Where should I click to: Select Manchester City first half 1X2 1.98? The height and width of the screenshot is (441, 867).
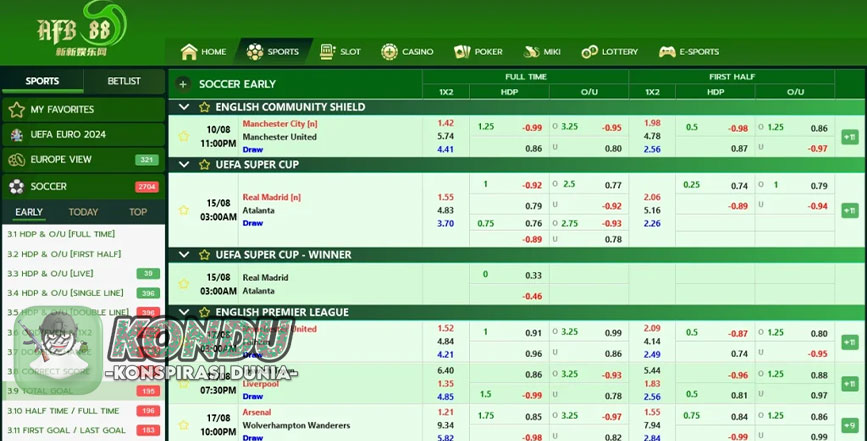(652, 123)
